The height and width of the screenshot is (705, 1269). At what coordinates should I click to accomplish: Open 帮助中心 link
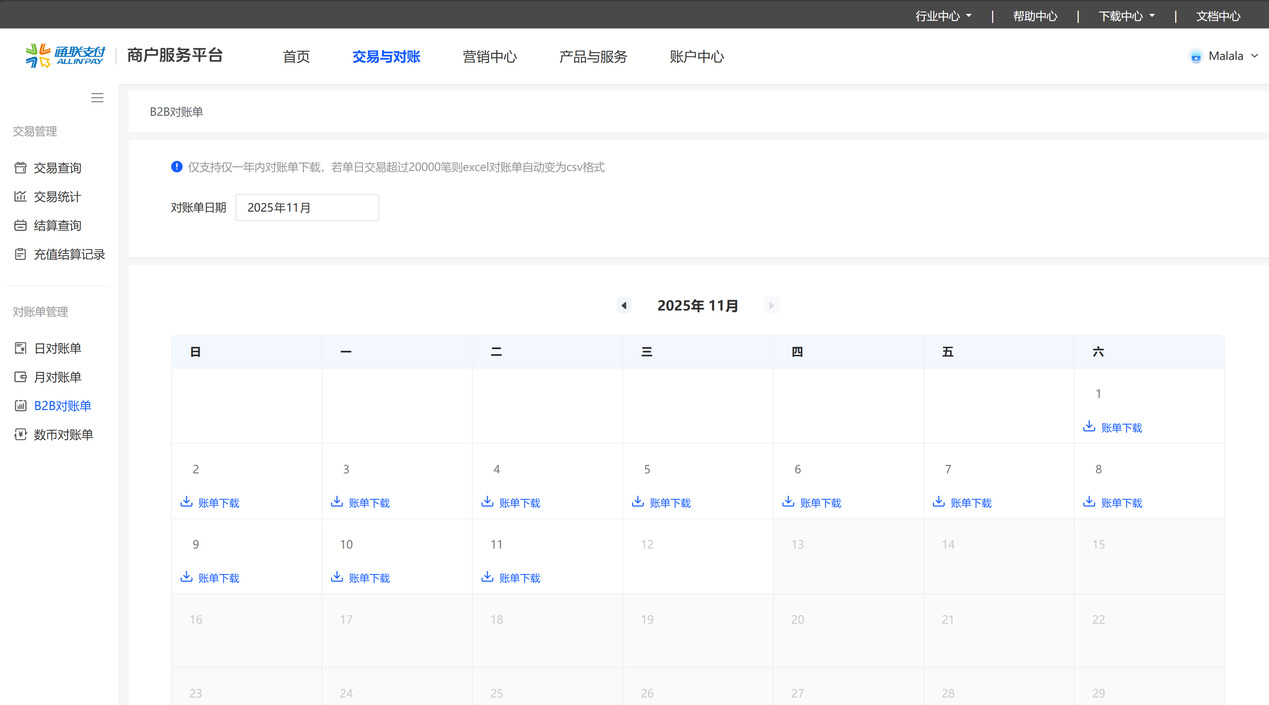click(1035, 16)
